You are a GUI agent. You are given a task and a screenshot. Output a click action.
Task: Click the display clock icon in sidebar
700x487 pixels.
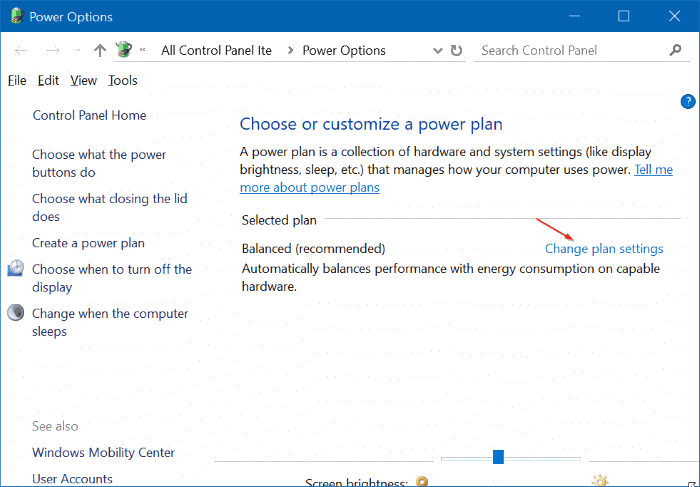point(16,268)
